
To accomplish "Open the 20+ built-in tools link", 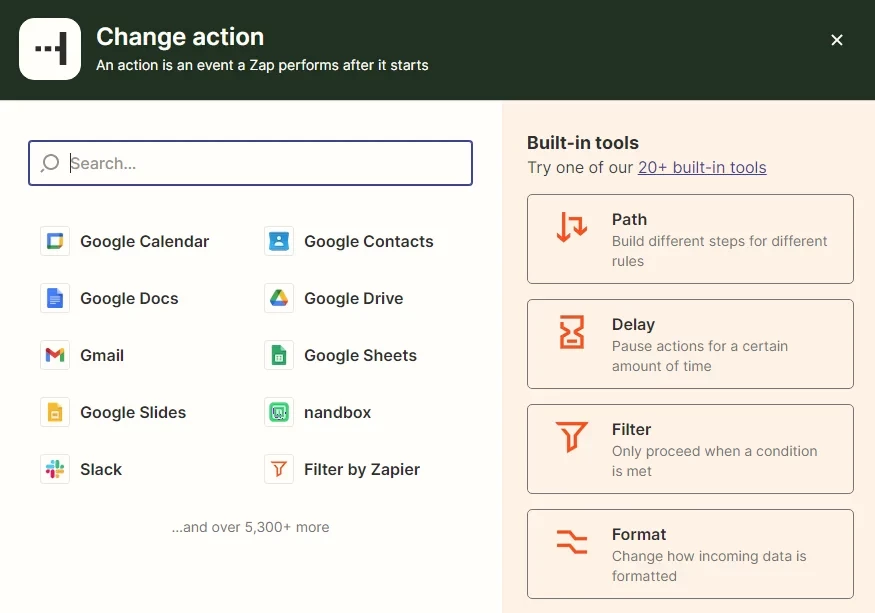I will click(702, 167).
